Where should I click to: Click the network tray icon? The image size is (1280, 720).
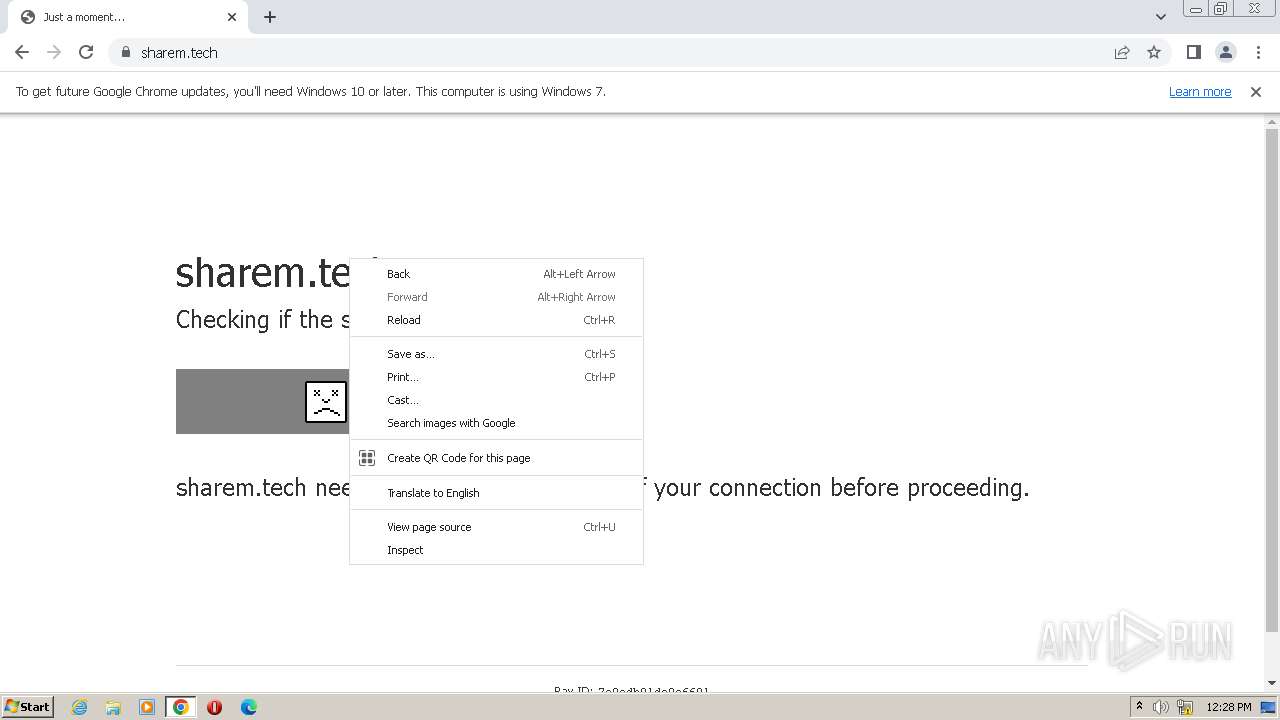pos(1186,707)
